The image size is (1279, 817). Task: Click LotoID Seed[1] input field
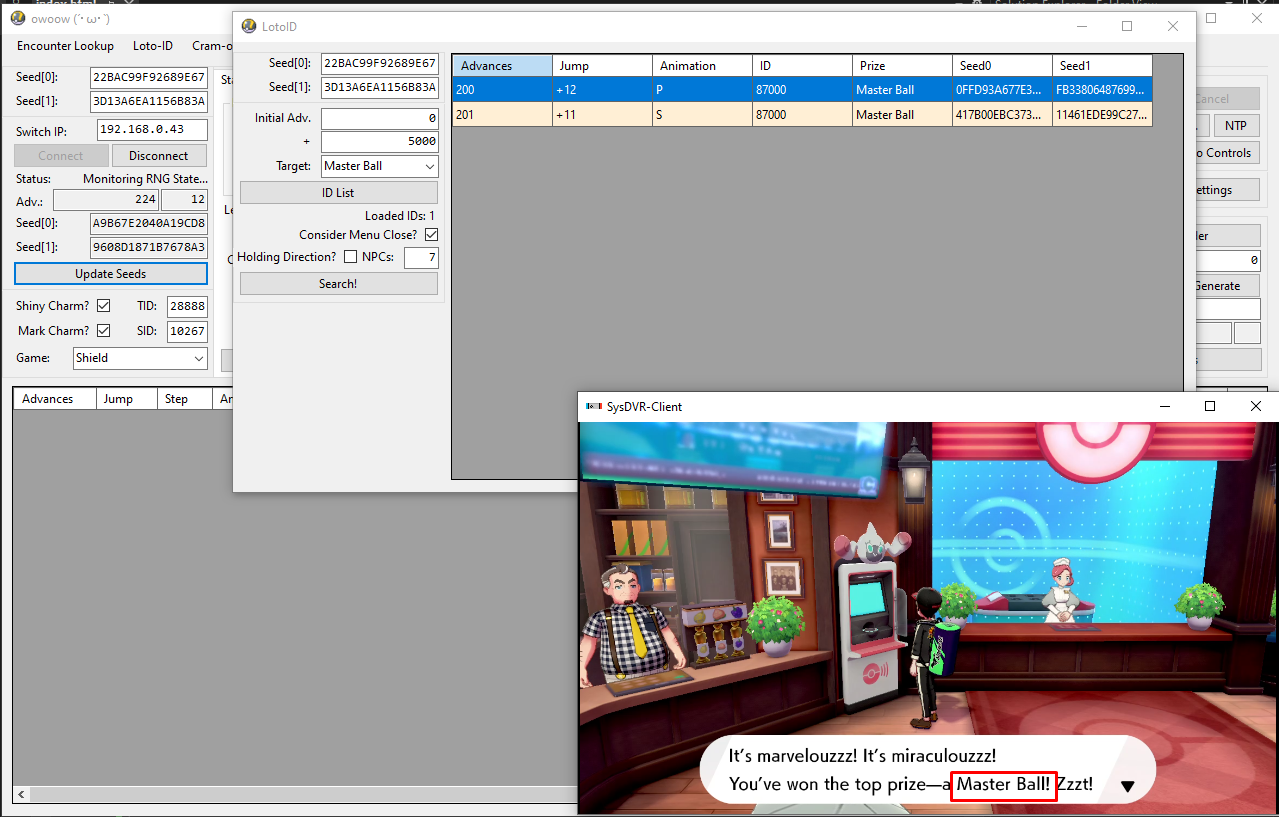coord(379,88)
